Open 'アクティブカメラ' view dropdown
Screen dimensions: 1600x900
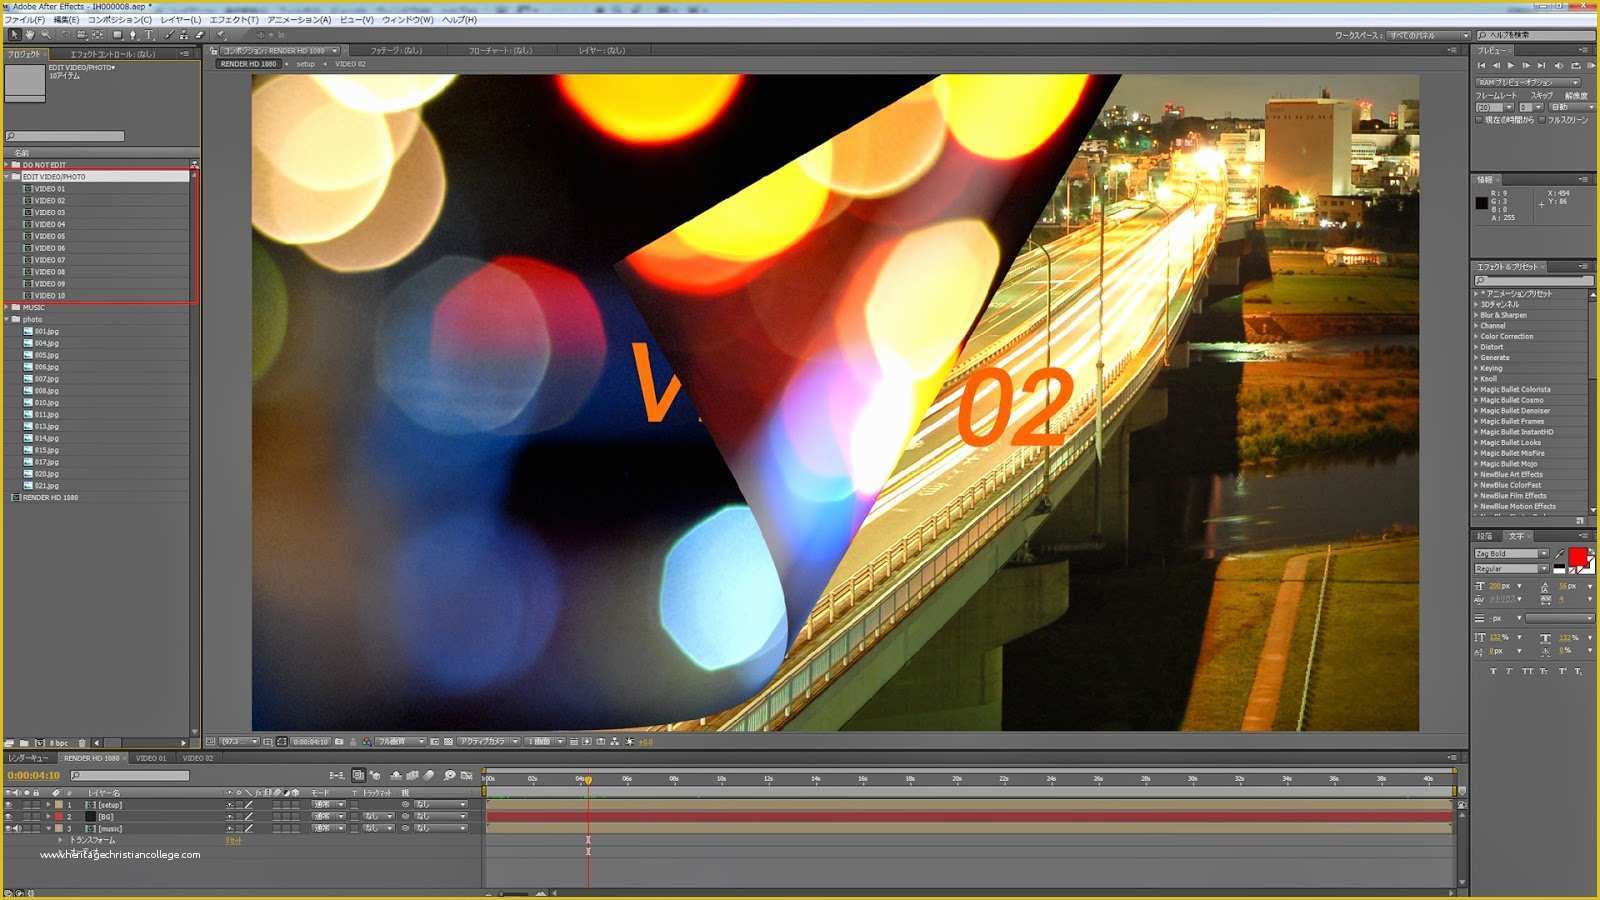[x=488, y=742]
